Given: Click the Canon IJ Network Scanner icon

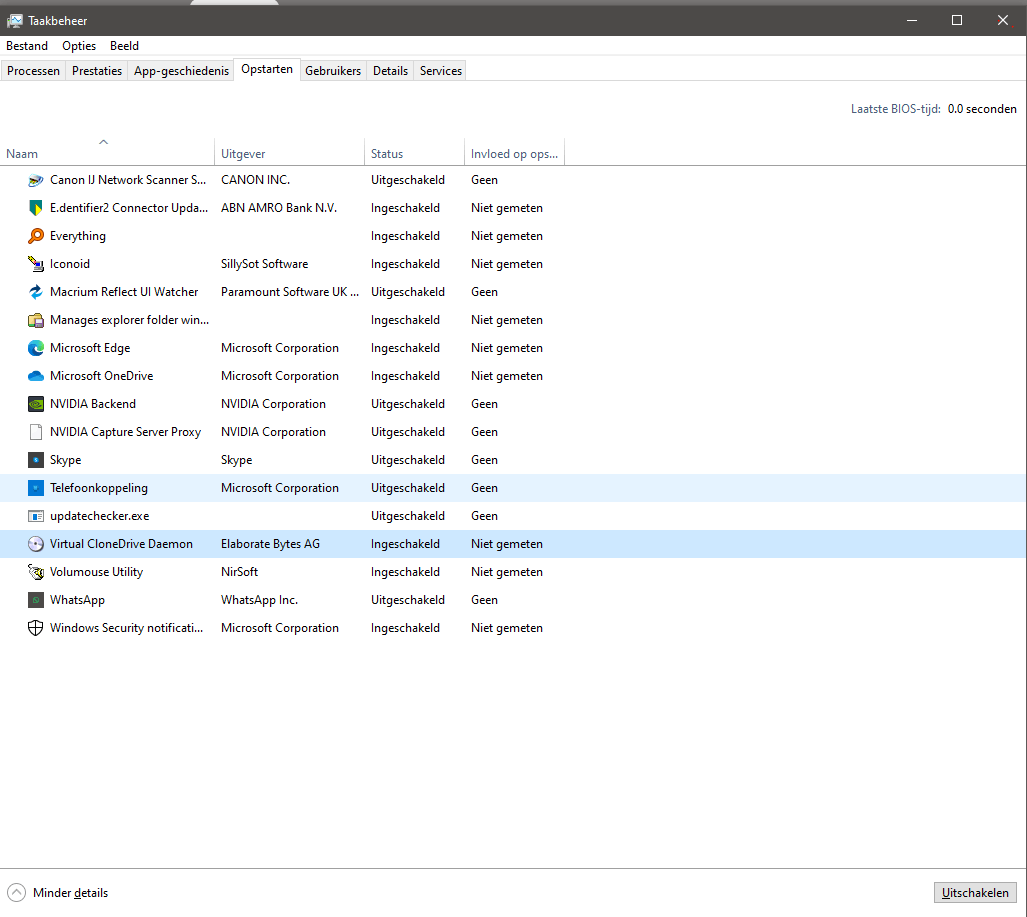Looking at the screenshot, I should pos(36,180).
